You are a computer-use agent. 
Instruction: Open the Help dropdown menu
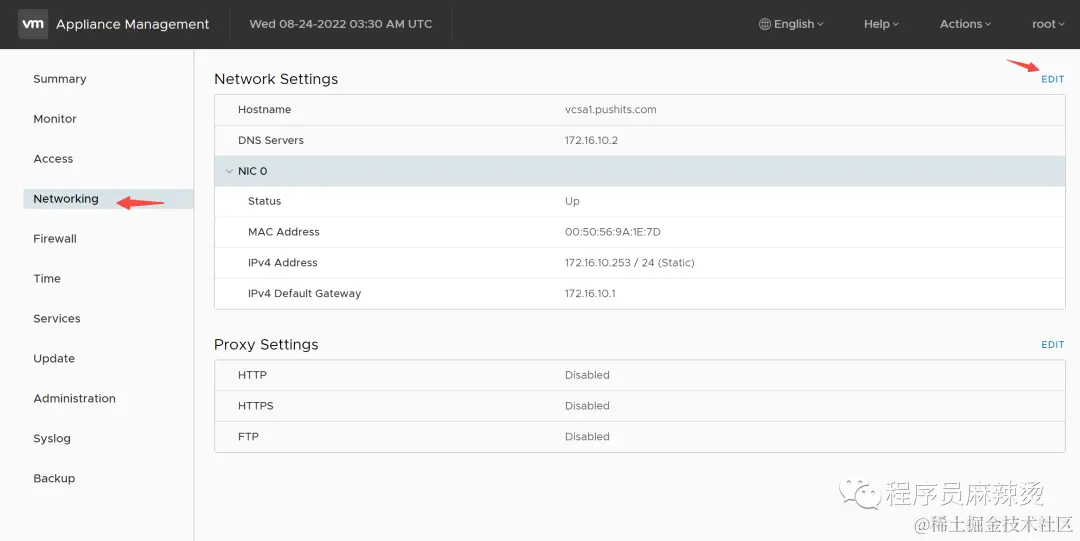coord(881,24)
